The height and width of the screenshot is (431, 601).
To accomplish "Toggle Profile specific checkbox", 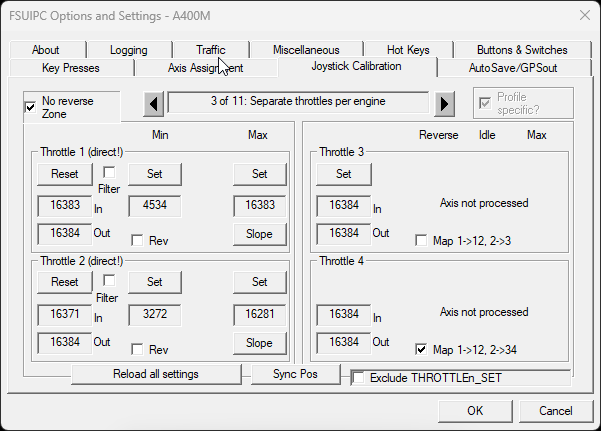I will coord(485,103).
